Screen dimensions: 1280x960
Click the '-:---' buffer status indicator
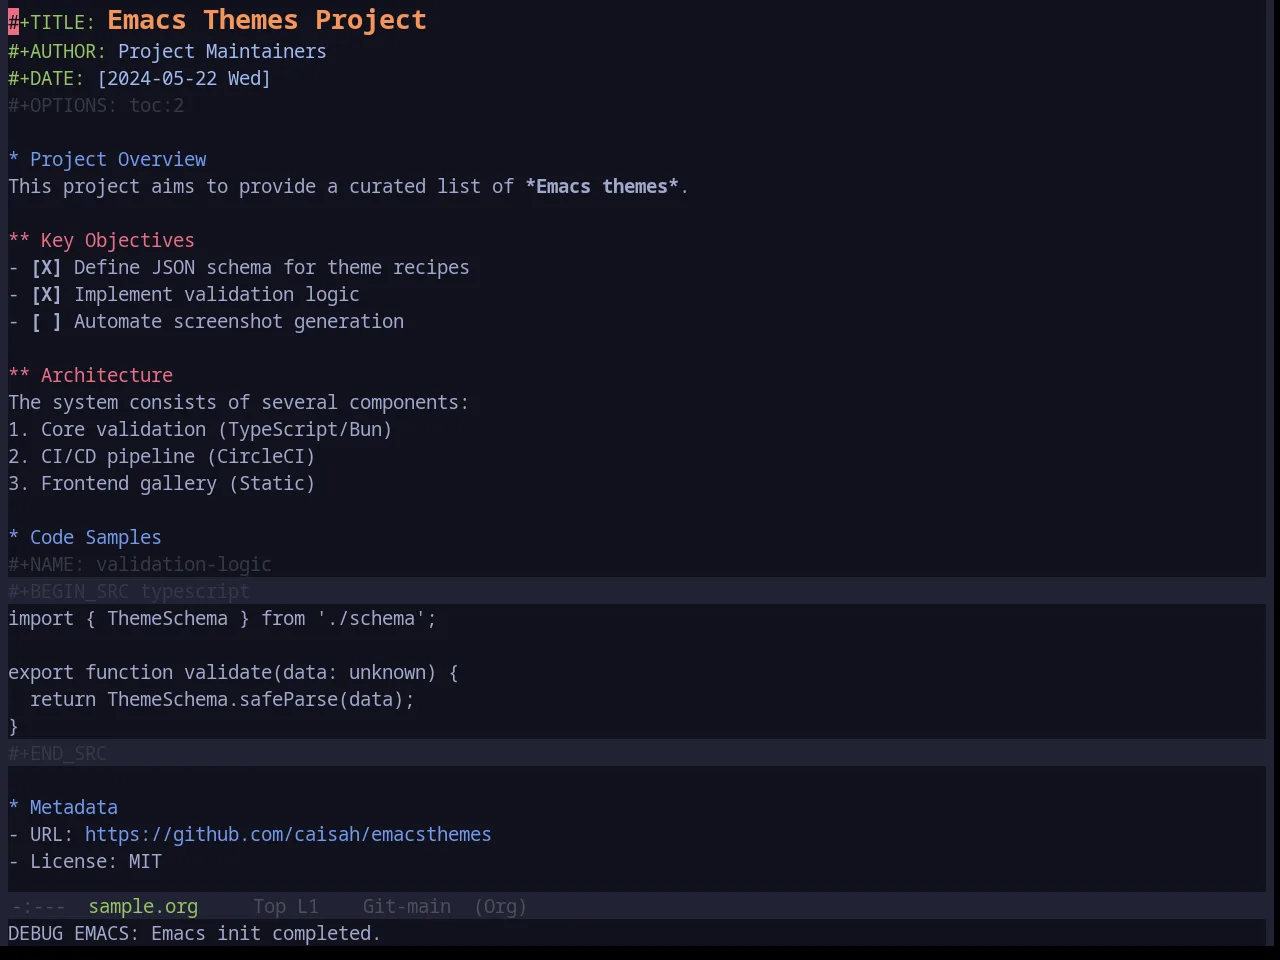(38, 907)
